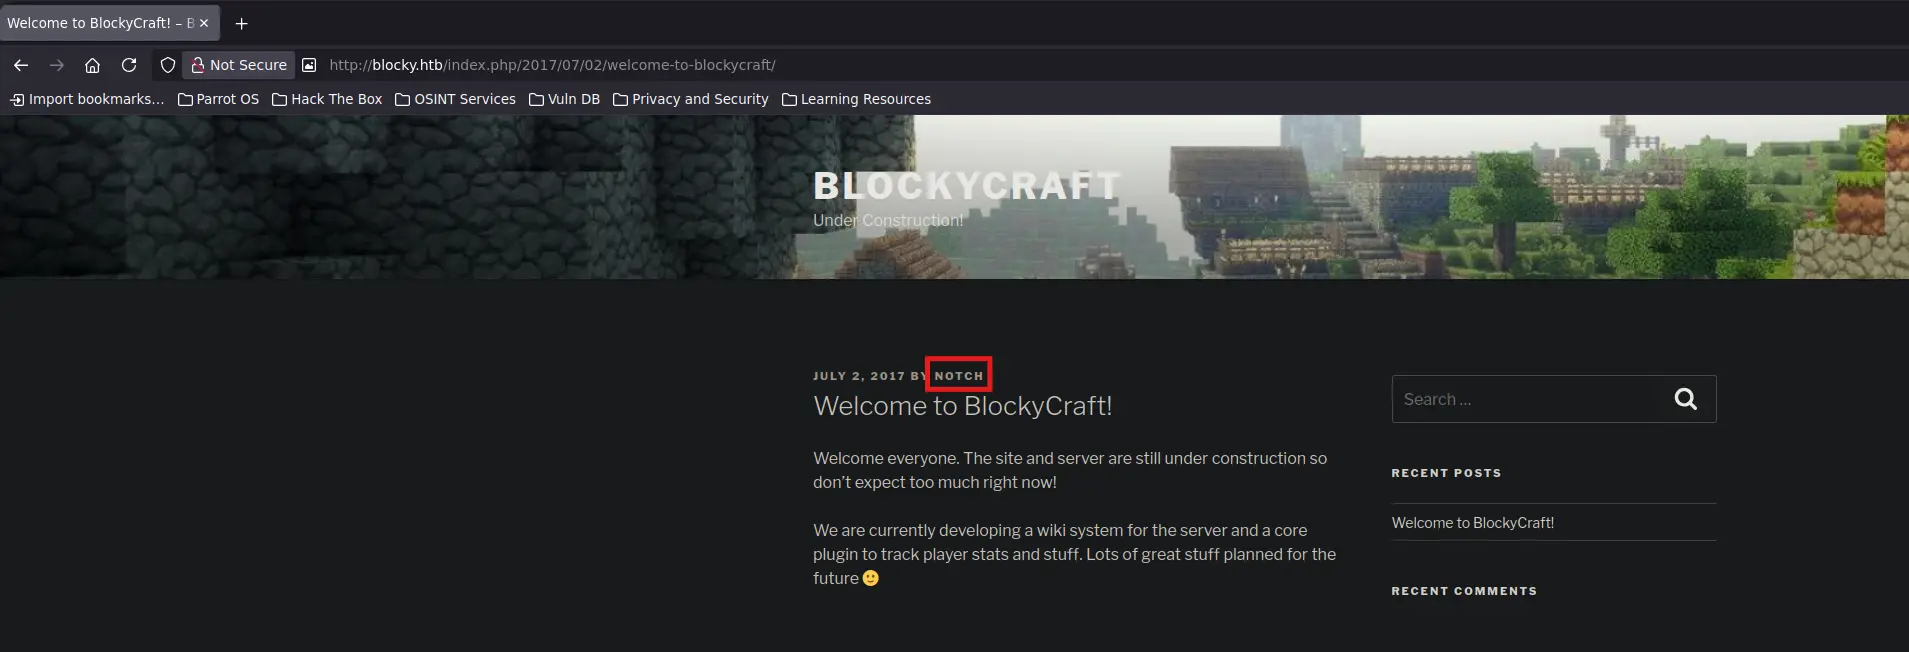1909x652 pixels.
Task: Focus the Search text field in the sidebar
Action: click(x=1525, y=399)
